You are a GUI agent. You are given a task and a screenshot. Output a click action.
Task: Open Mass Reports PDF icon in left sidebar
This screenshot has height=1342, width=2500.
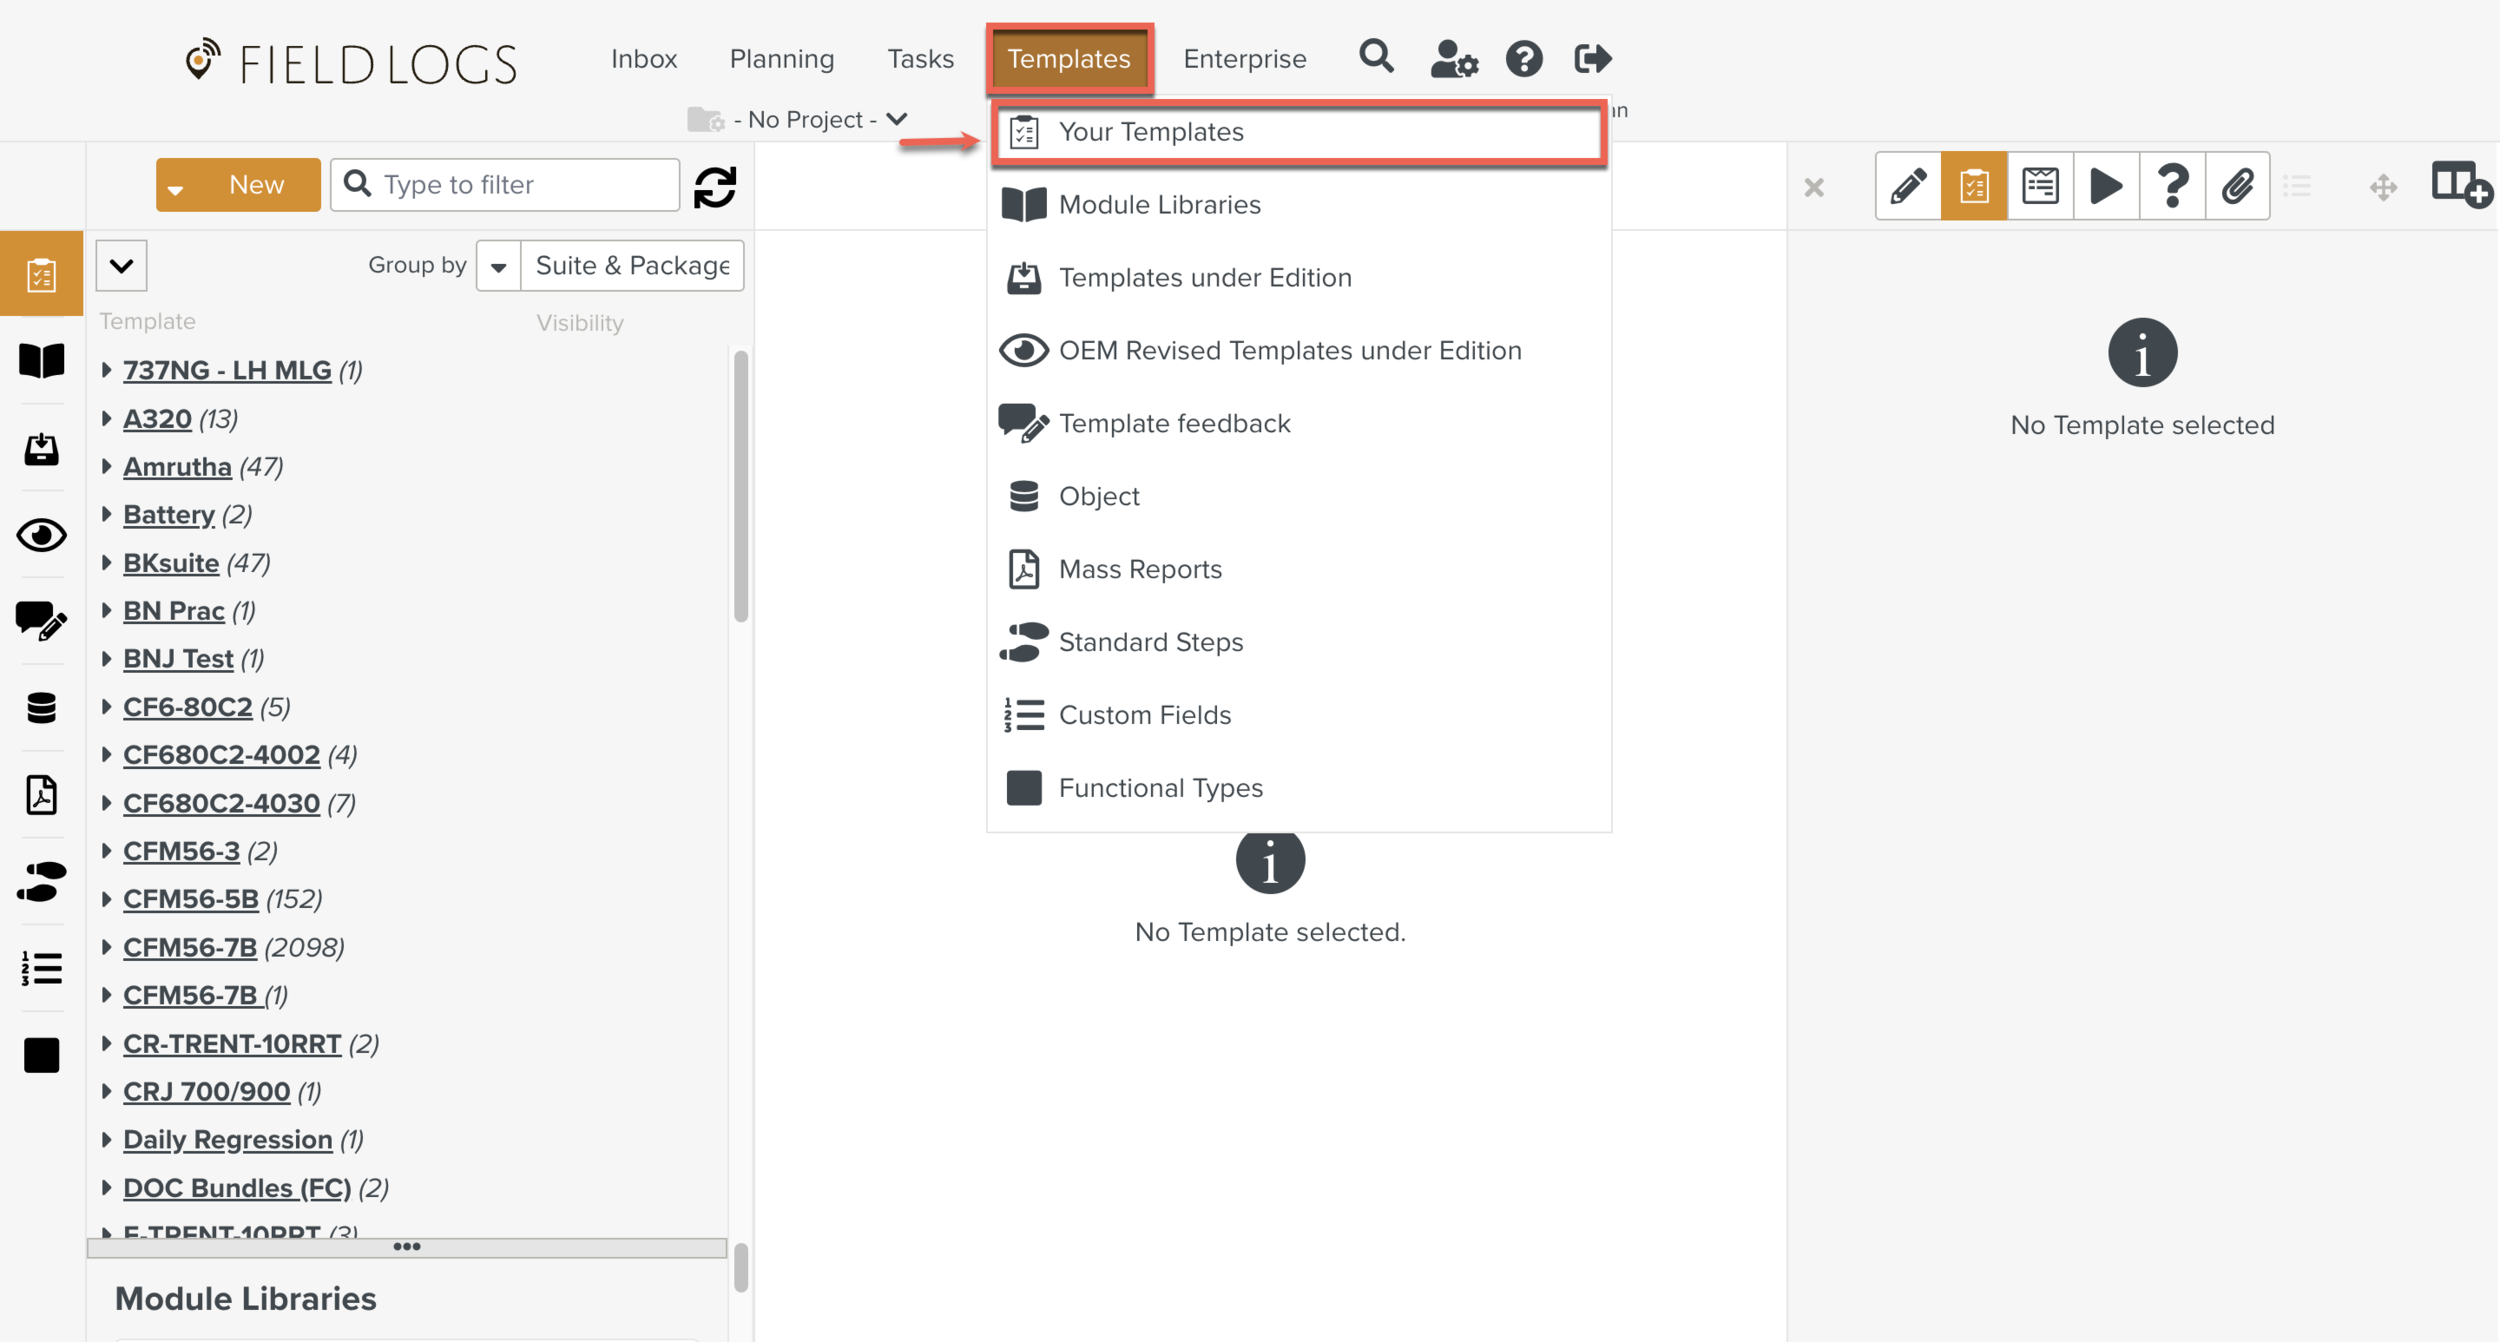[41, 795]
